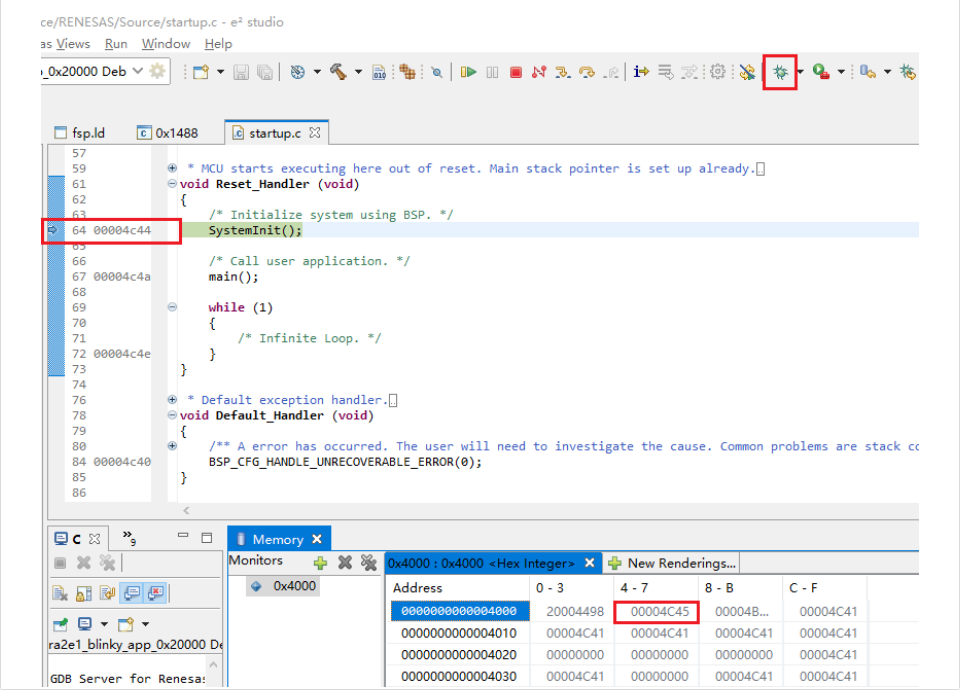Click the Save icon in toolbar
The width and height of the screenshot is (960, 690).
(241, 72)
